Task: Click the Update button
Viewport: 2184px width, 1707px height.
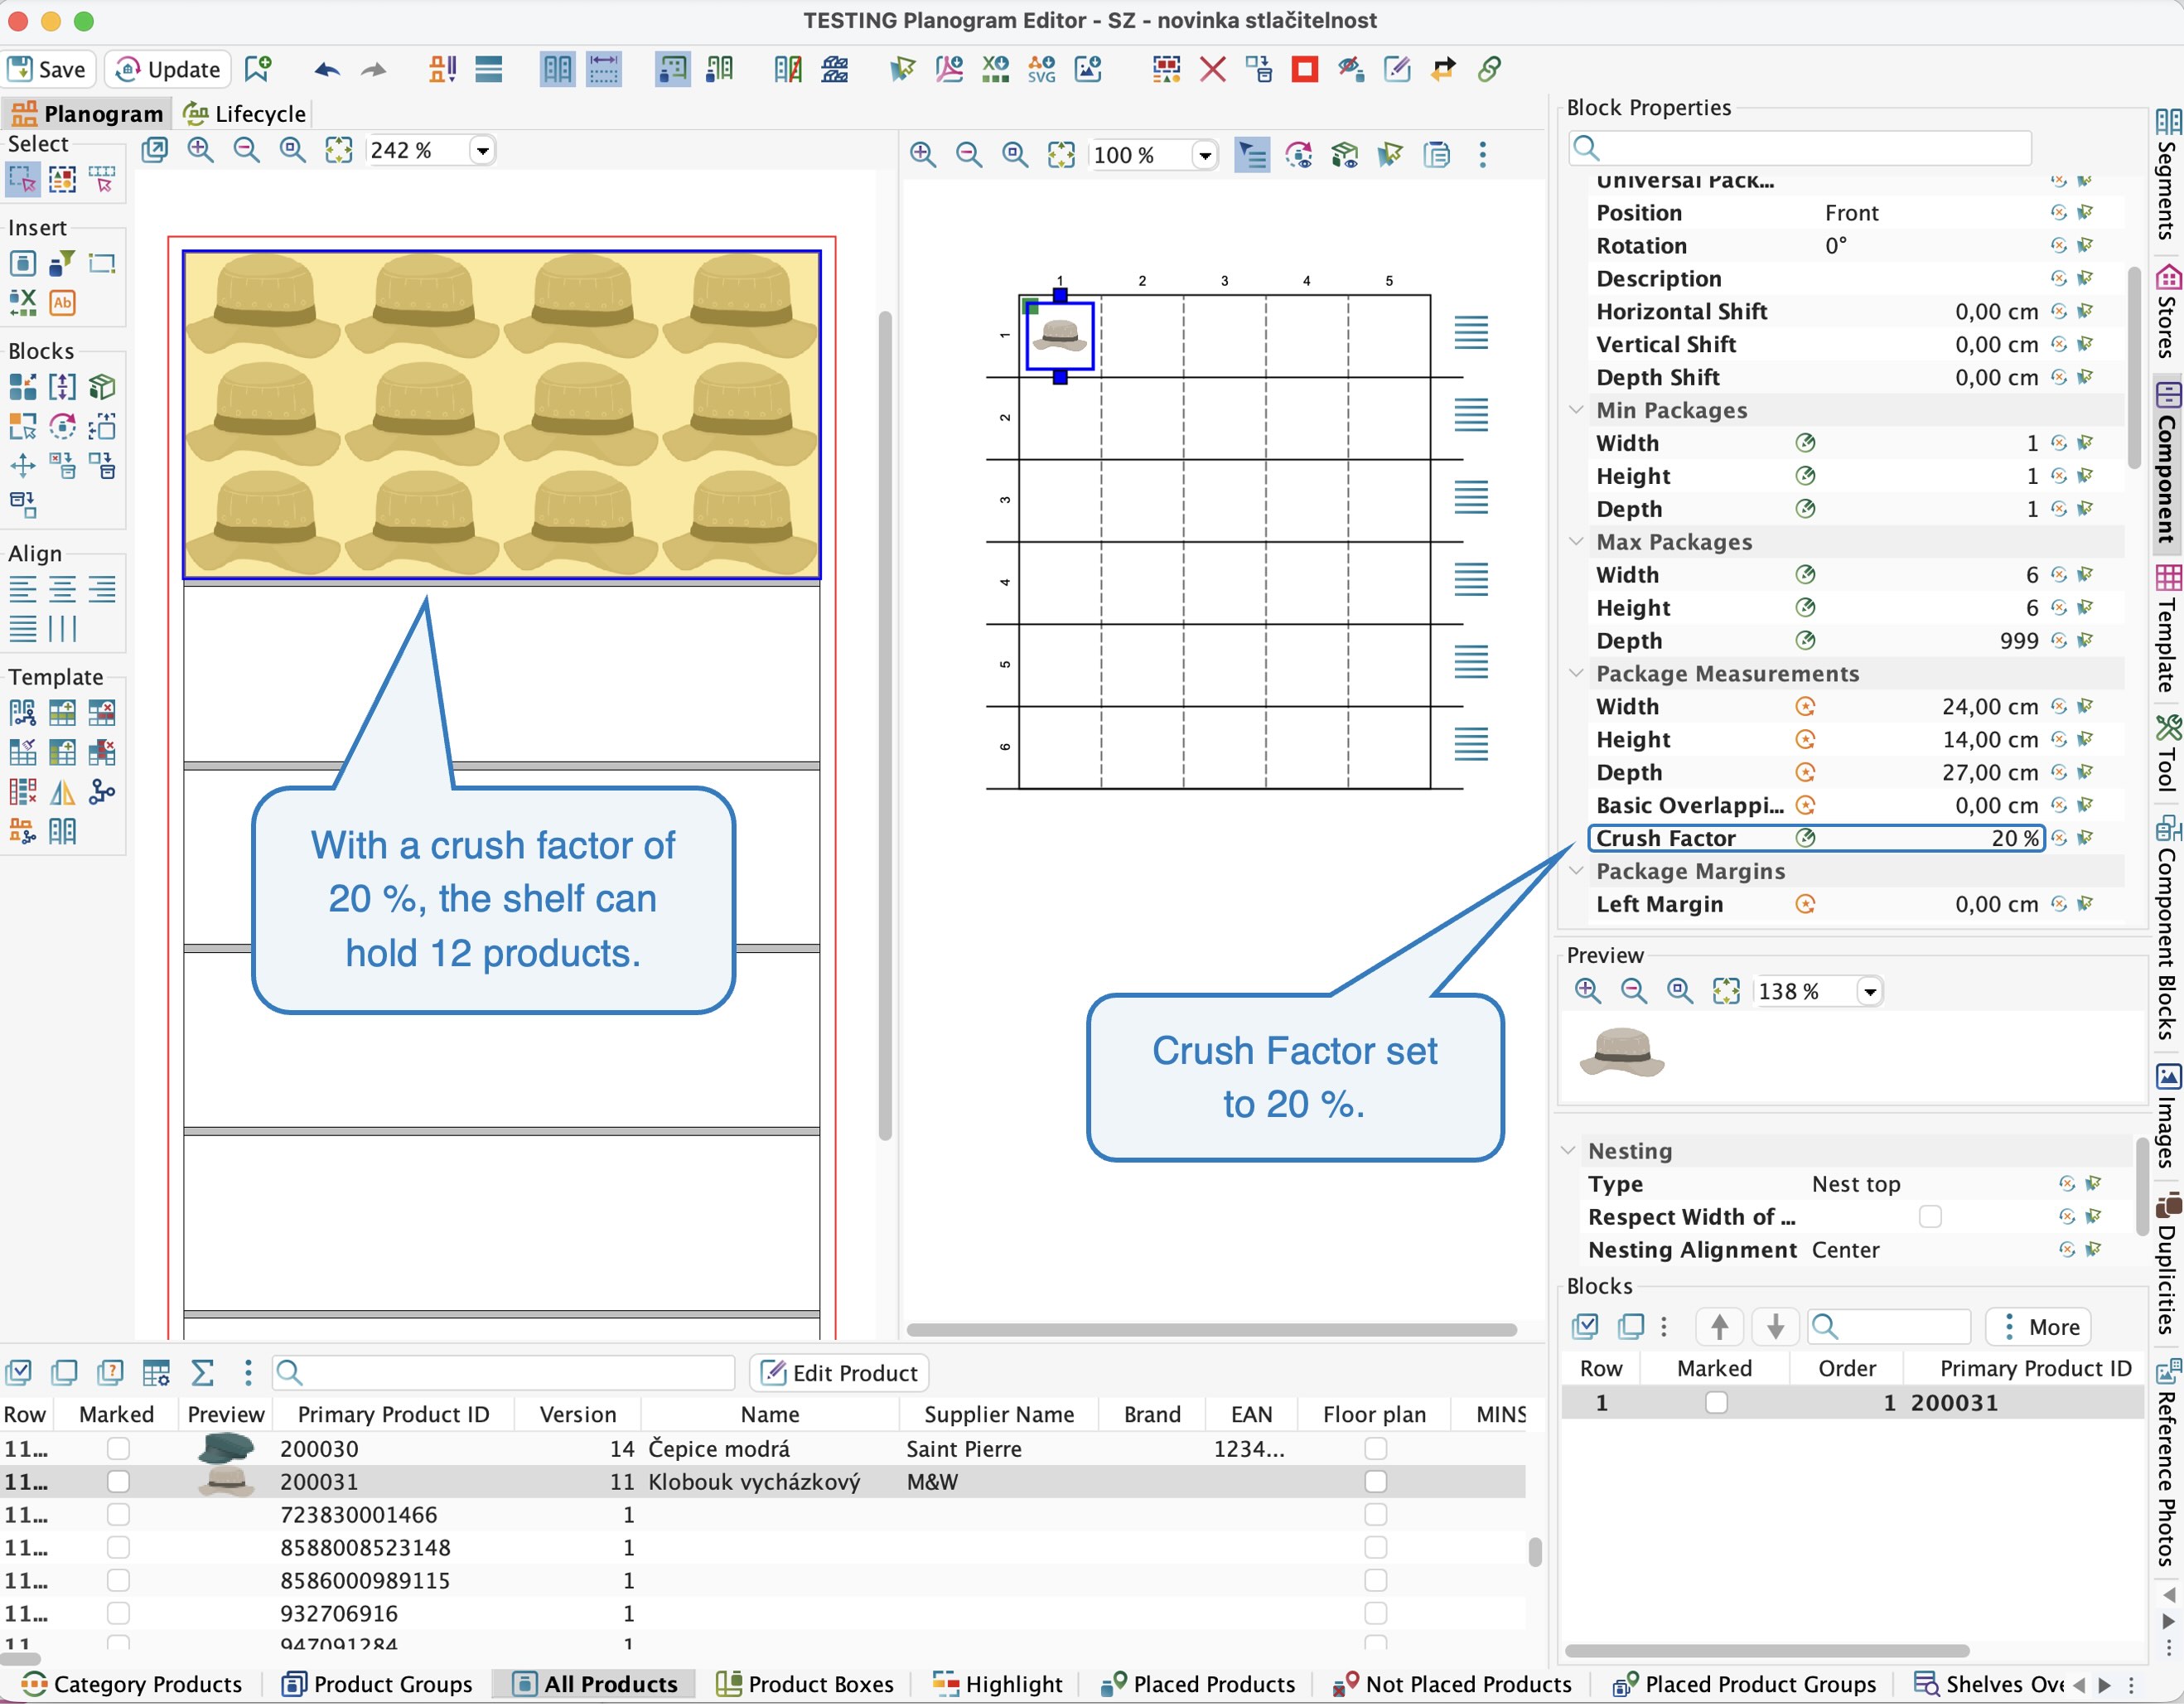Action: click(168, 69)
